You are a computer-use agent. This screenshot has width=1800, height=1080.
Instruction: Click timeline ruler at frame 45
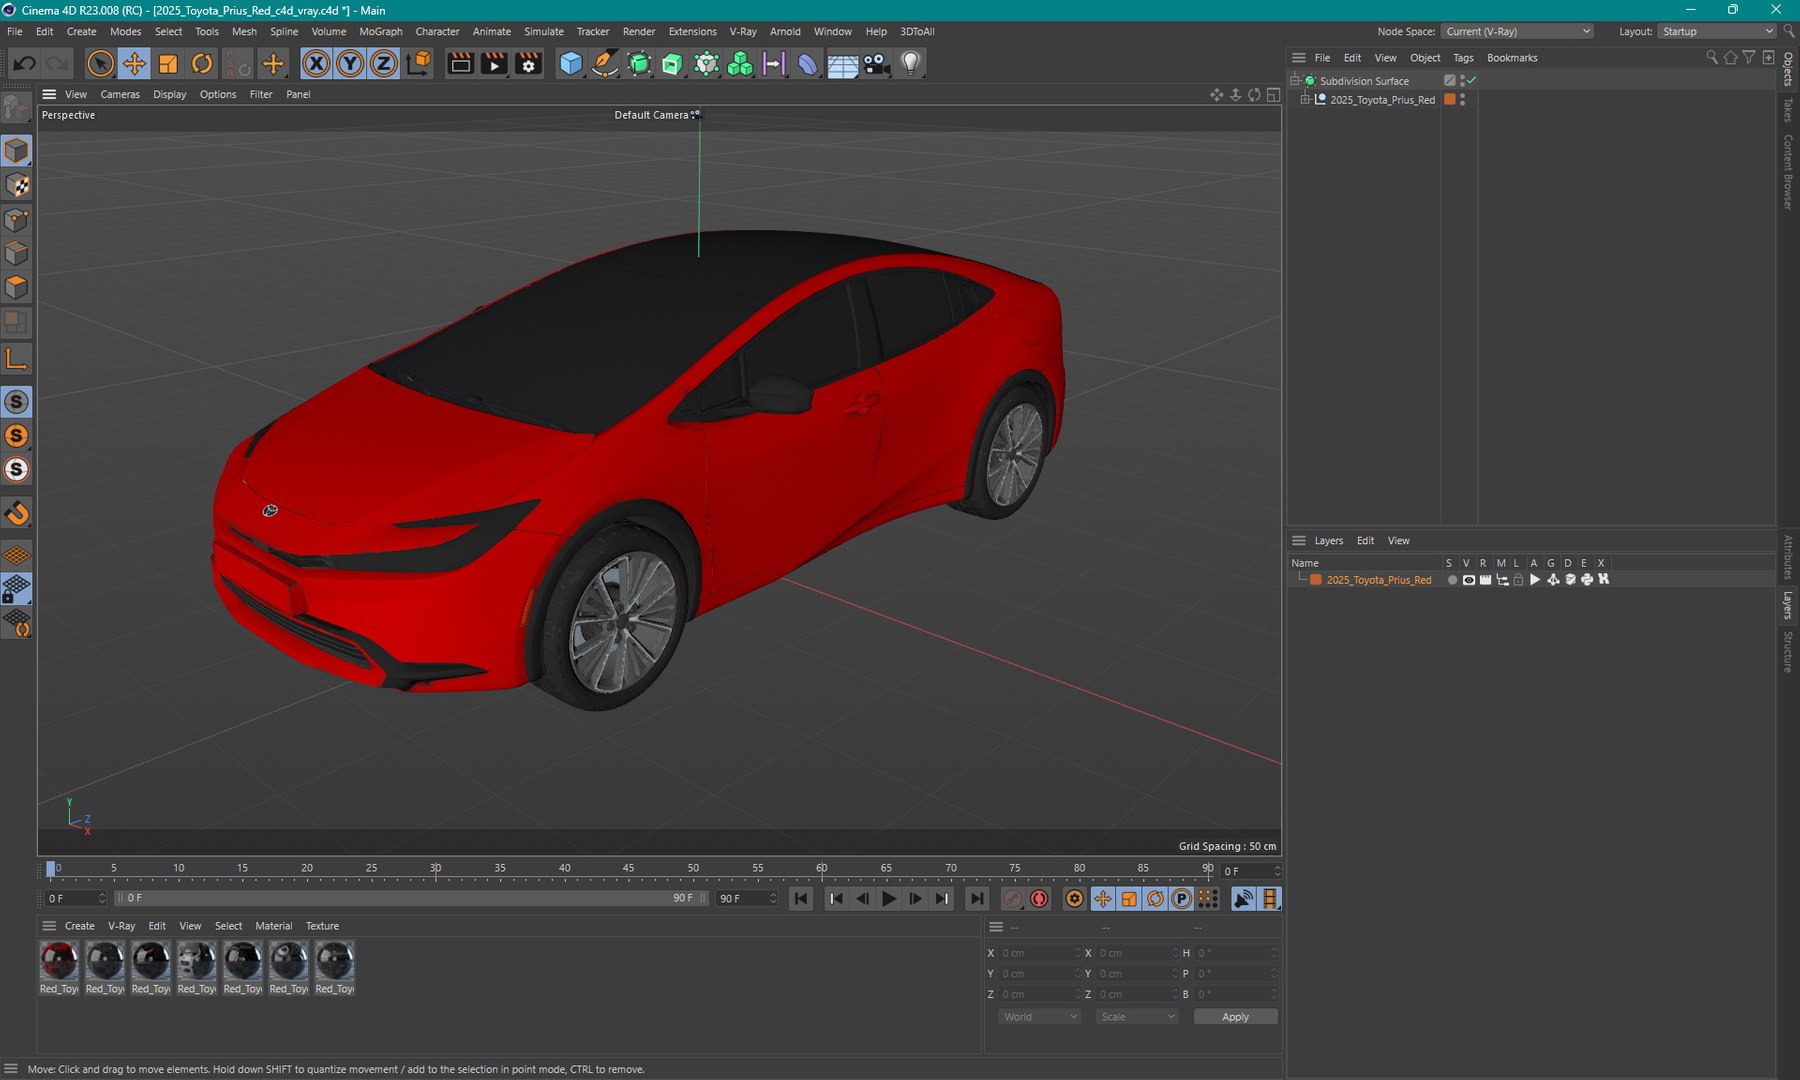[629, 869]
